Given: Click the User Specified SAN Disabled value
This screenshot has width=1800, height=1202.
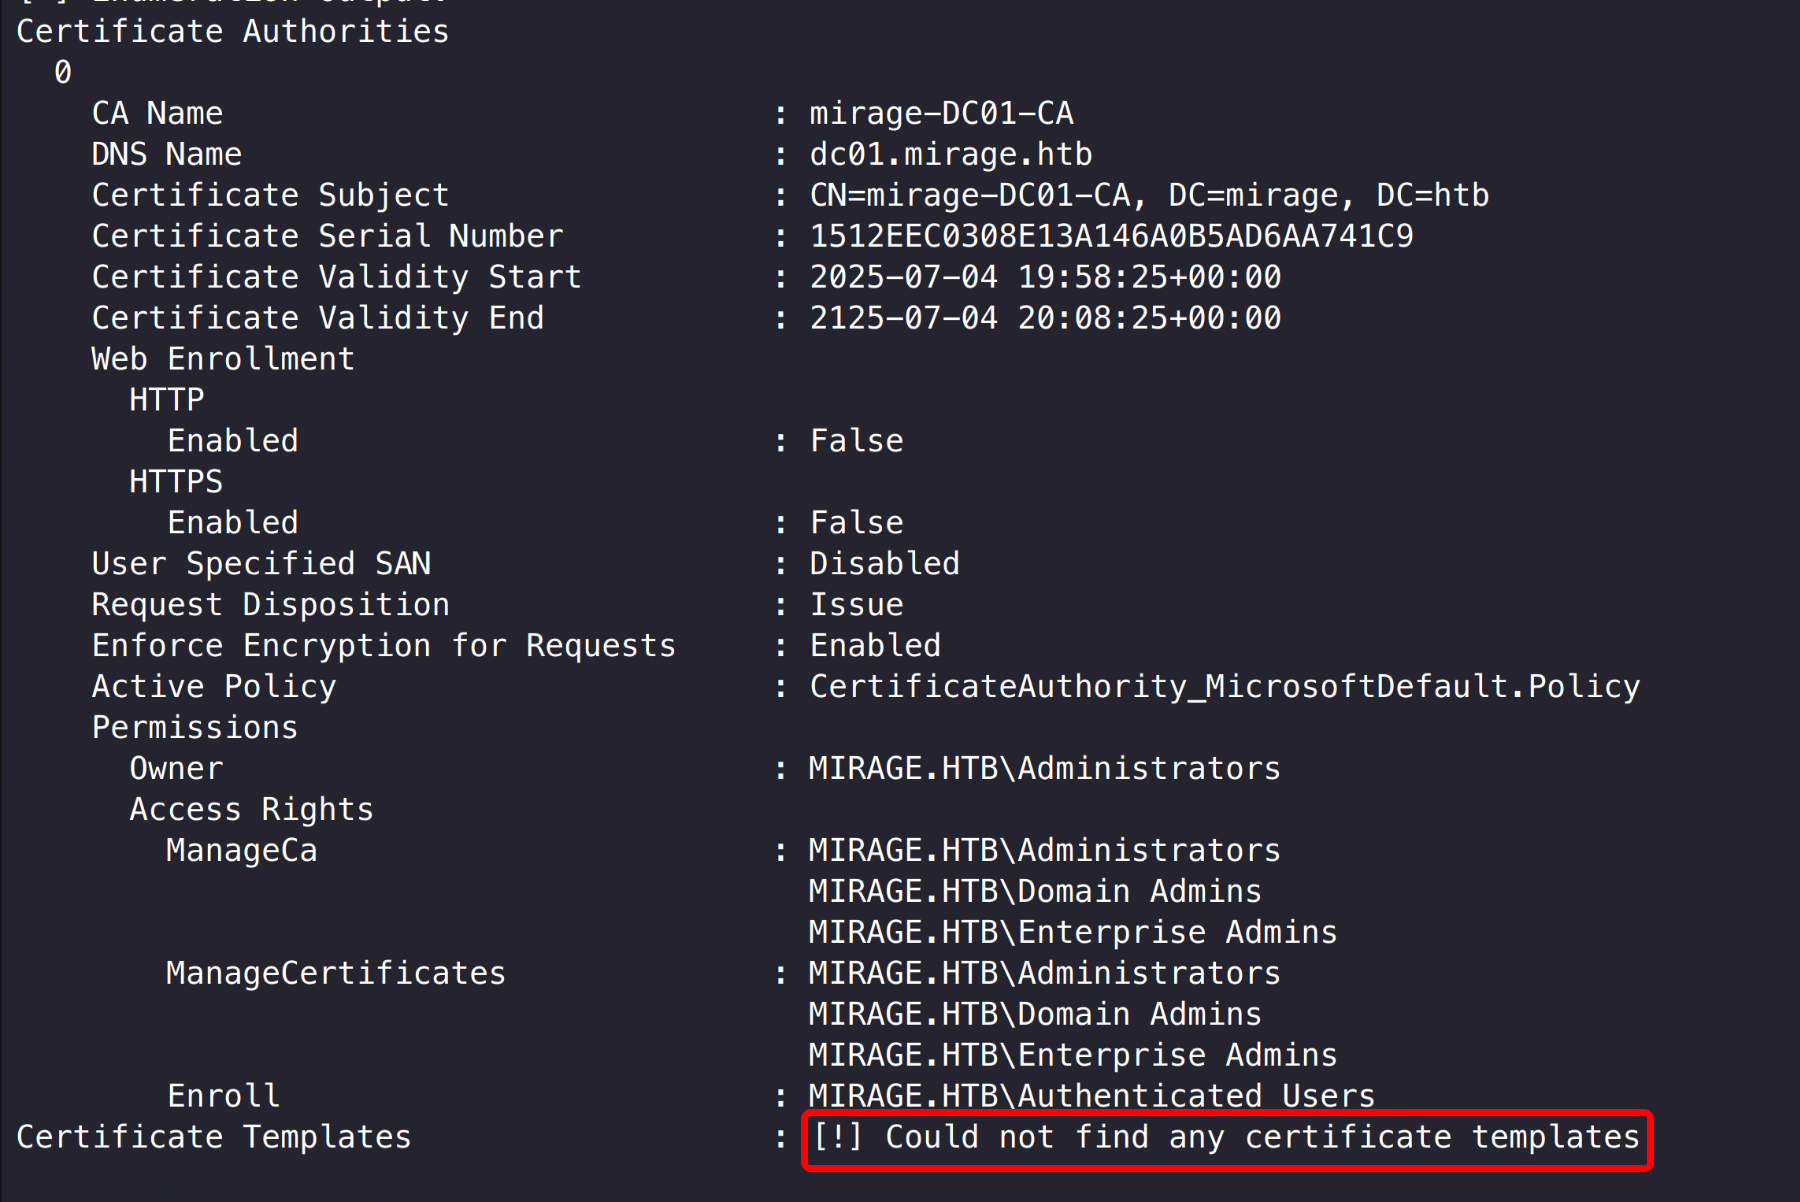Looking at the screenshot, I should [884, 564].
